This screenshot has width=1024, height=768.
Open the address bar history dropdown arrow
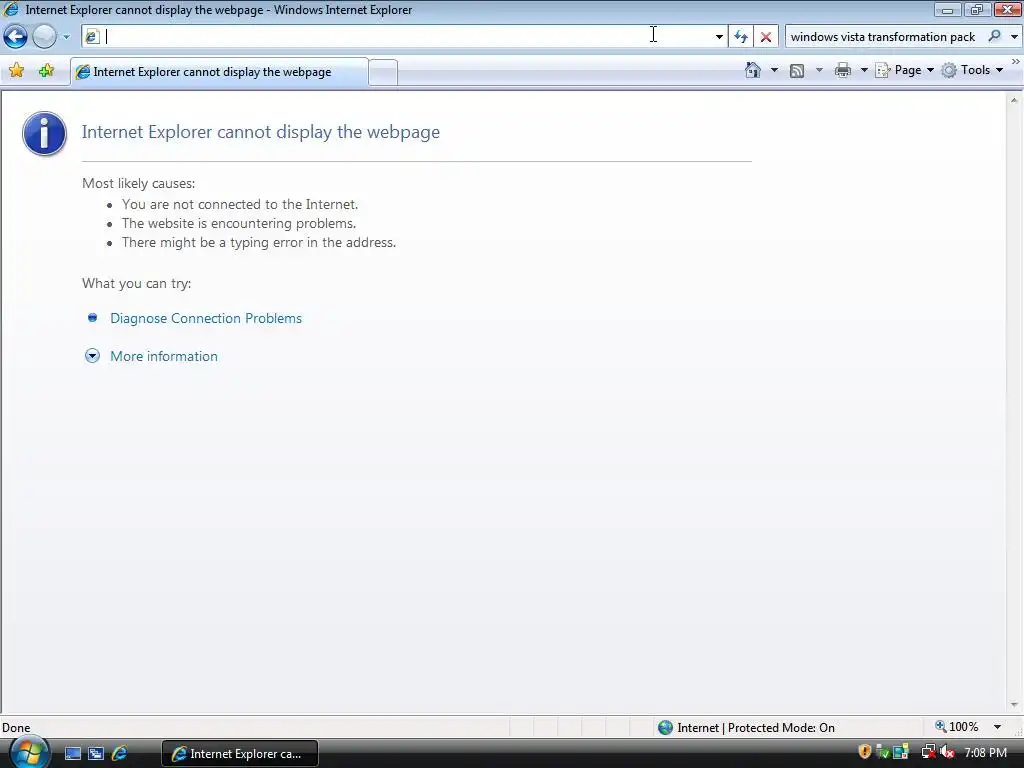click(x=719, y=37)
